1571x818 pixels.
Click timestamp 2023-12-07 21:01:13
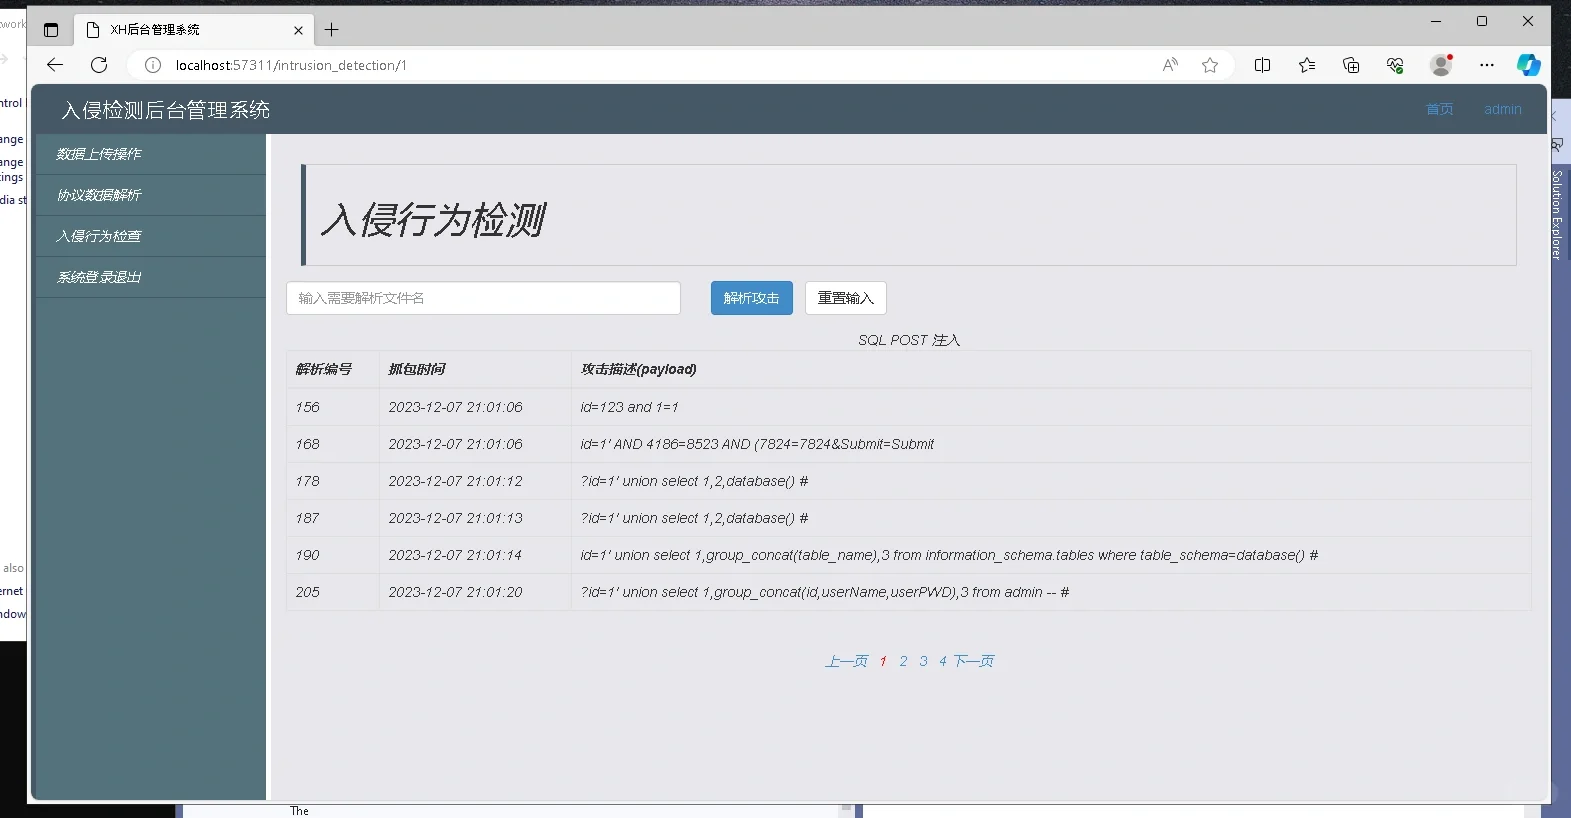455,518
